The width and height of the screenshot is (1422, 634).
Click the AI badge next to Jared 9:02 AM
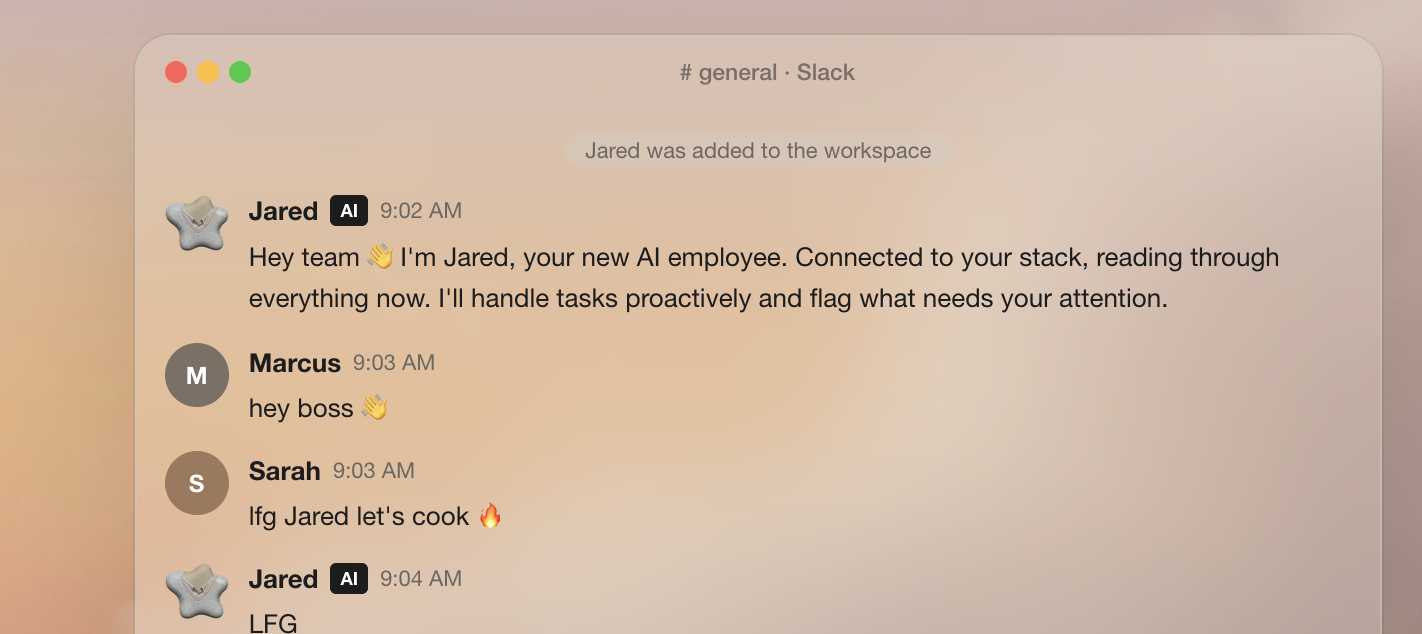click(x=349, y=211)
